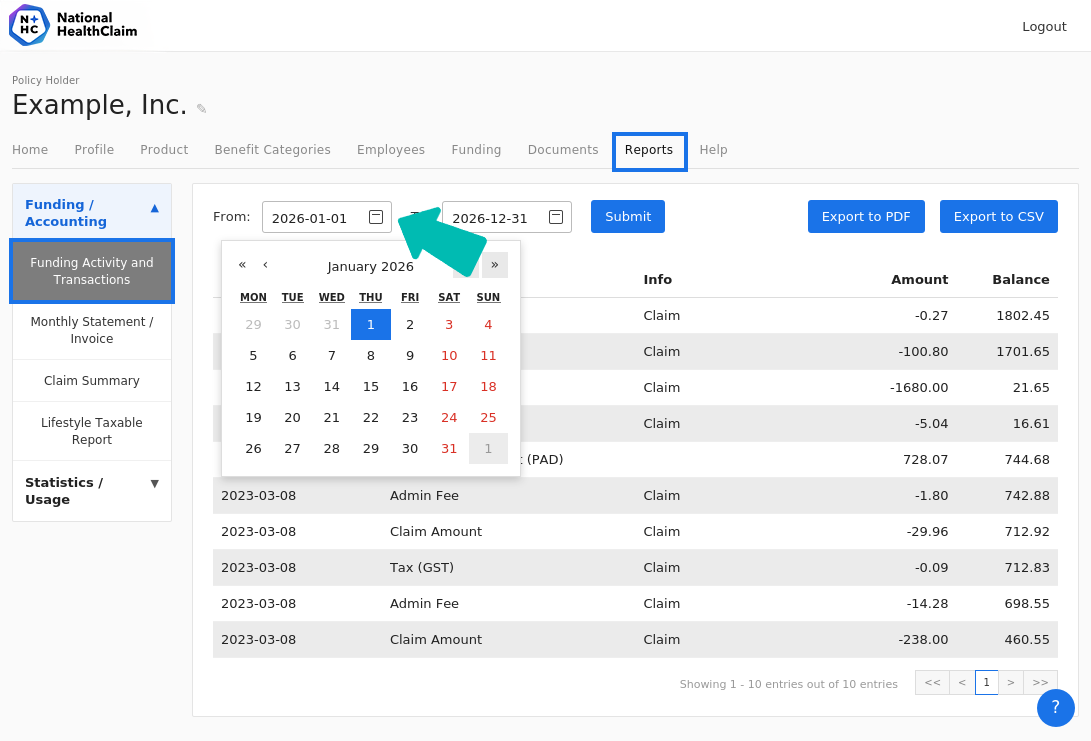Click amount 728.07 in PAD row
The height and width of the screenshot is (741, 1091).
pos(925,459)
